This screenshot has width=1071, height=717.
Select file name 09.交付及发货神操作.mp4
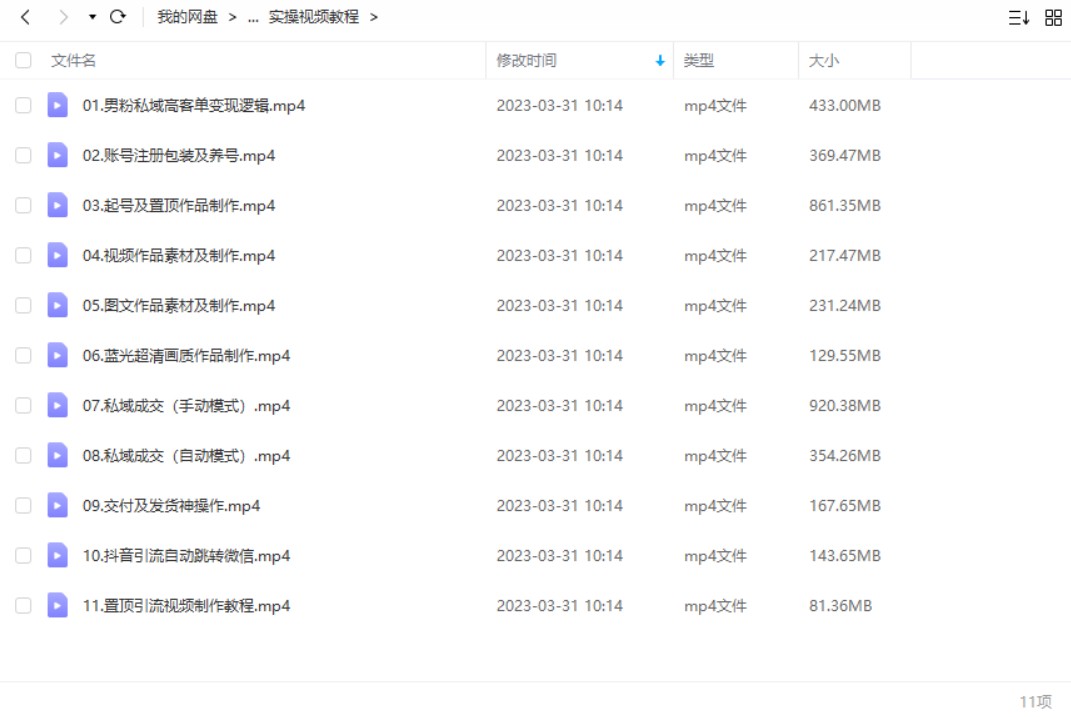[x=171, y=505]
